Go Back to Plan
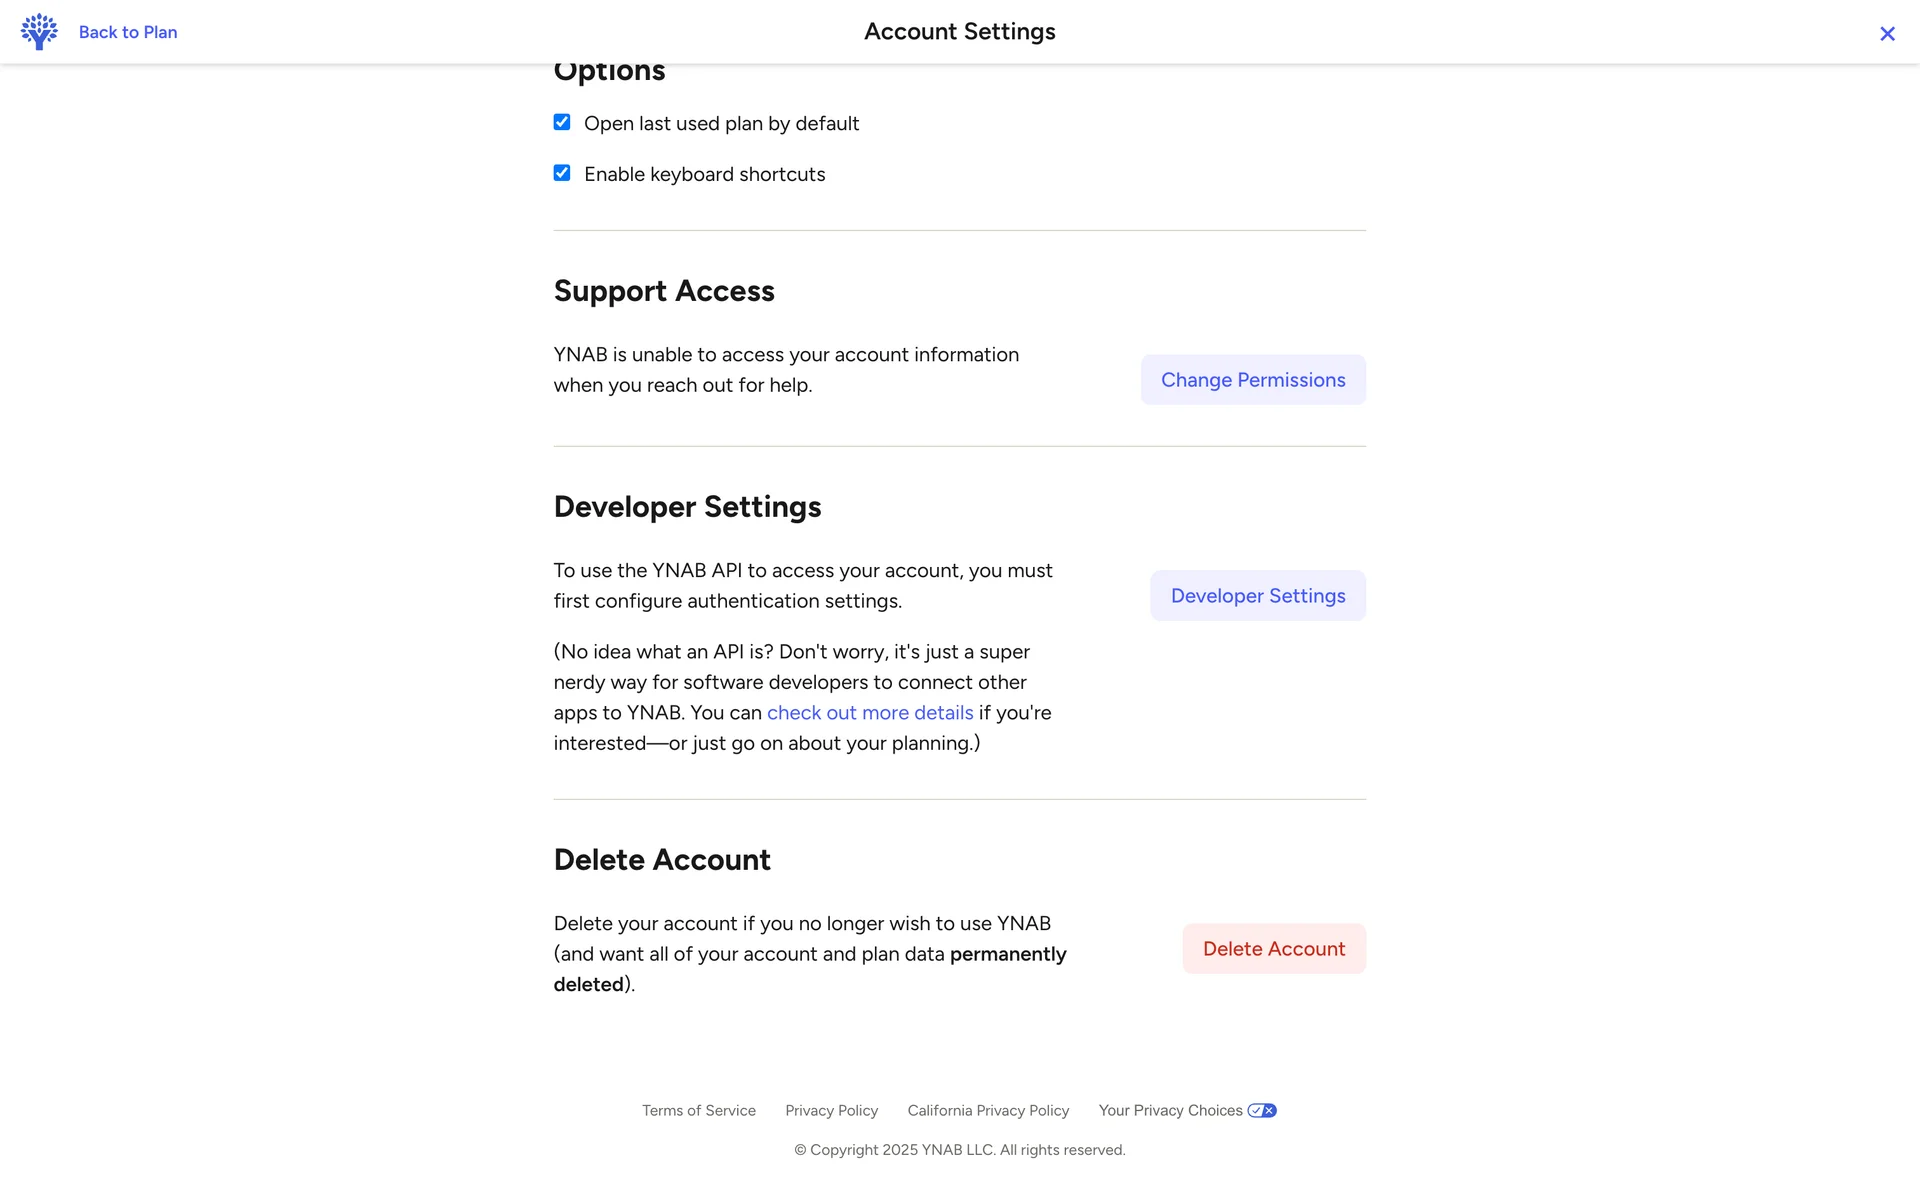This screenshot has height=1200, width=1920. point(128,32)
